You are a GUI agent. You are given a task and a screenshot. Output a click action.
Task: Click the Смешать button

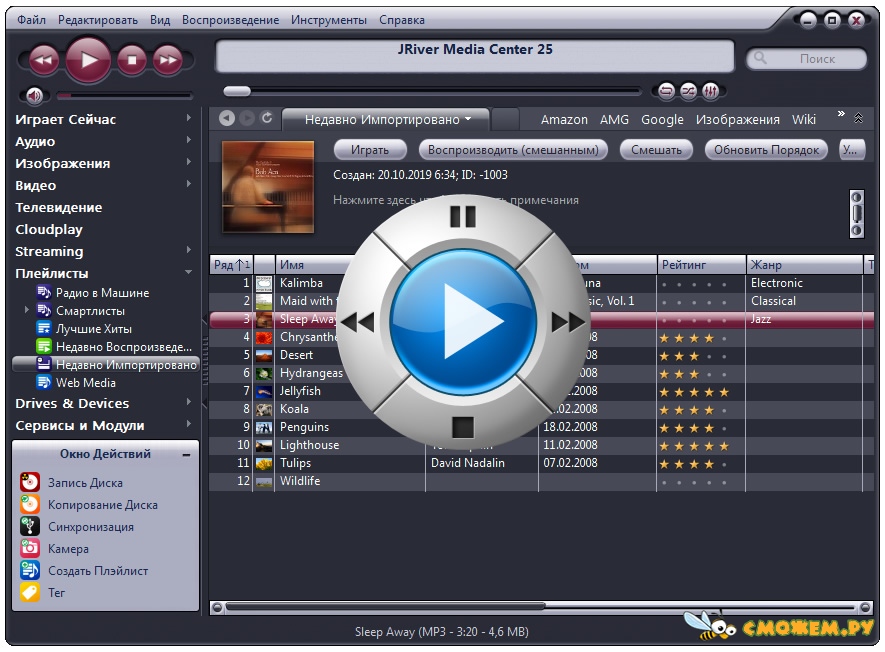click(656, 150)
